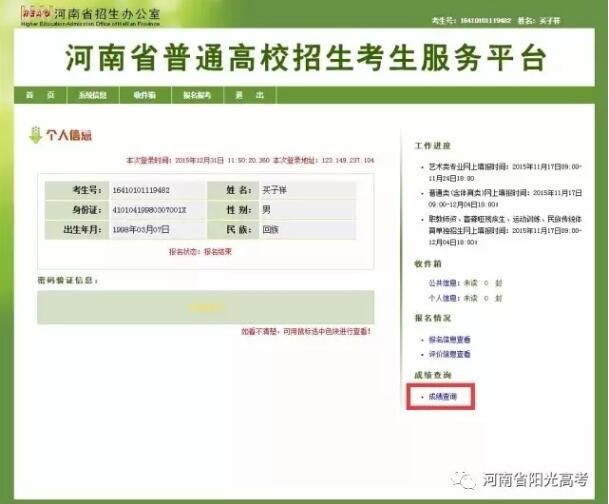Click the 艺术类专业网上填报时间 progress entry
The image size is (609, 504).
505,172
